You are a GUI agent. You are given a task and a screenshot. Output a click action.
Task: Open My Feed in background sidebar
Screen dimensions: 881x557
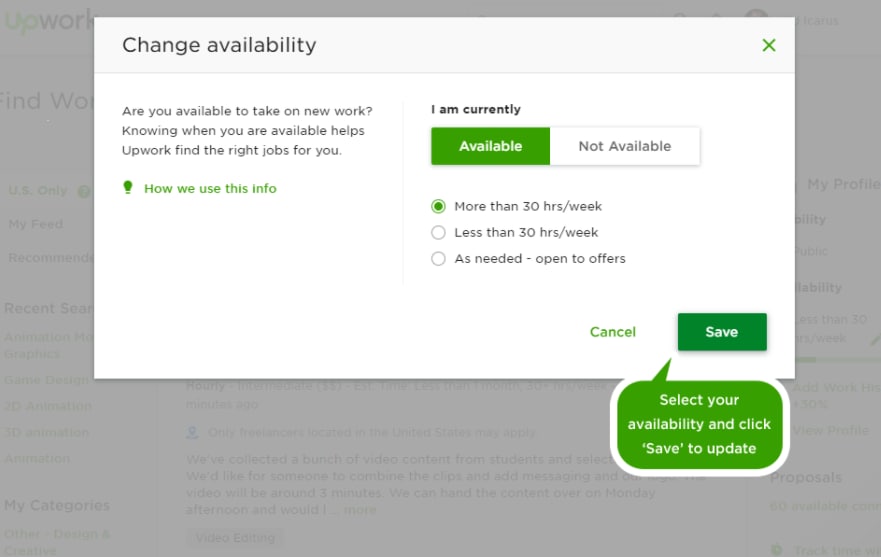[35, 224]
